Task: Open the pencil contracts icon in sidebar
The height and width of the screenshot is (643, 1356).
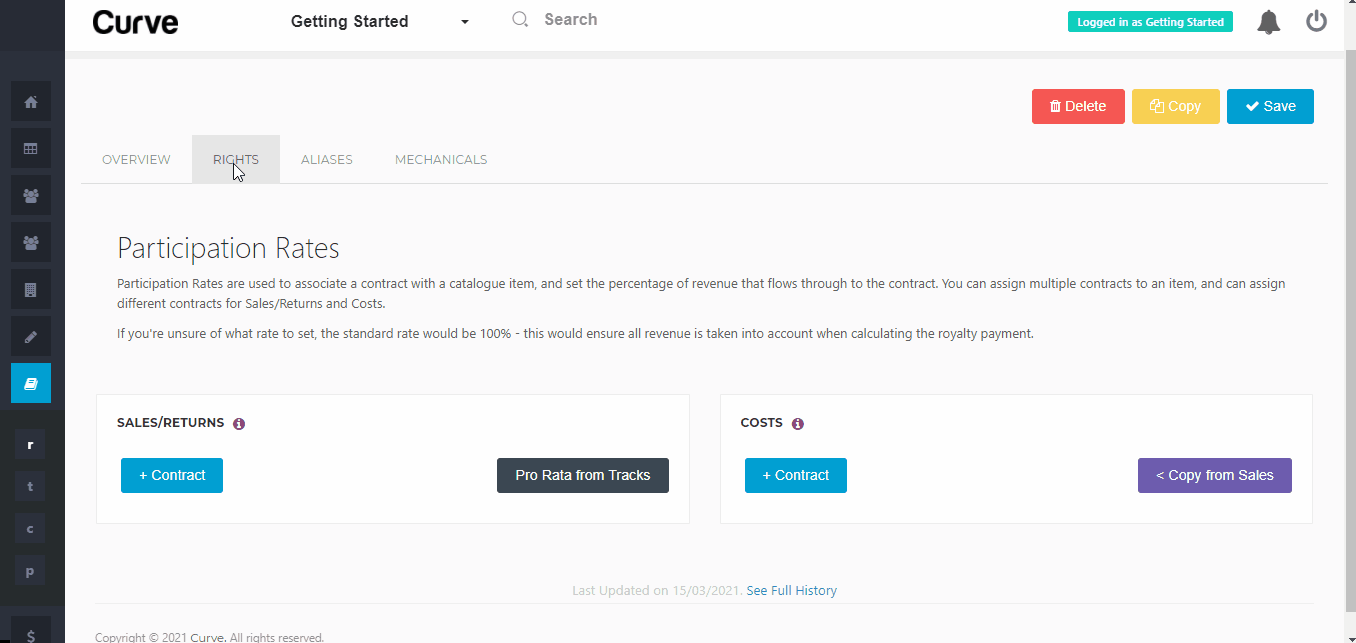Action: (x=30, y=336)
